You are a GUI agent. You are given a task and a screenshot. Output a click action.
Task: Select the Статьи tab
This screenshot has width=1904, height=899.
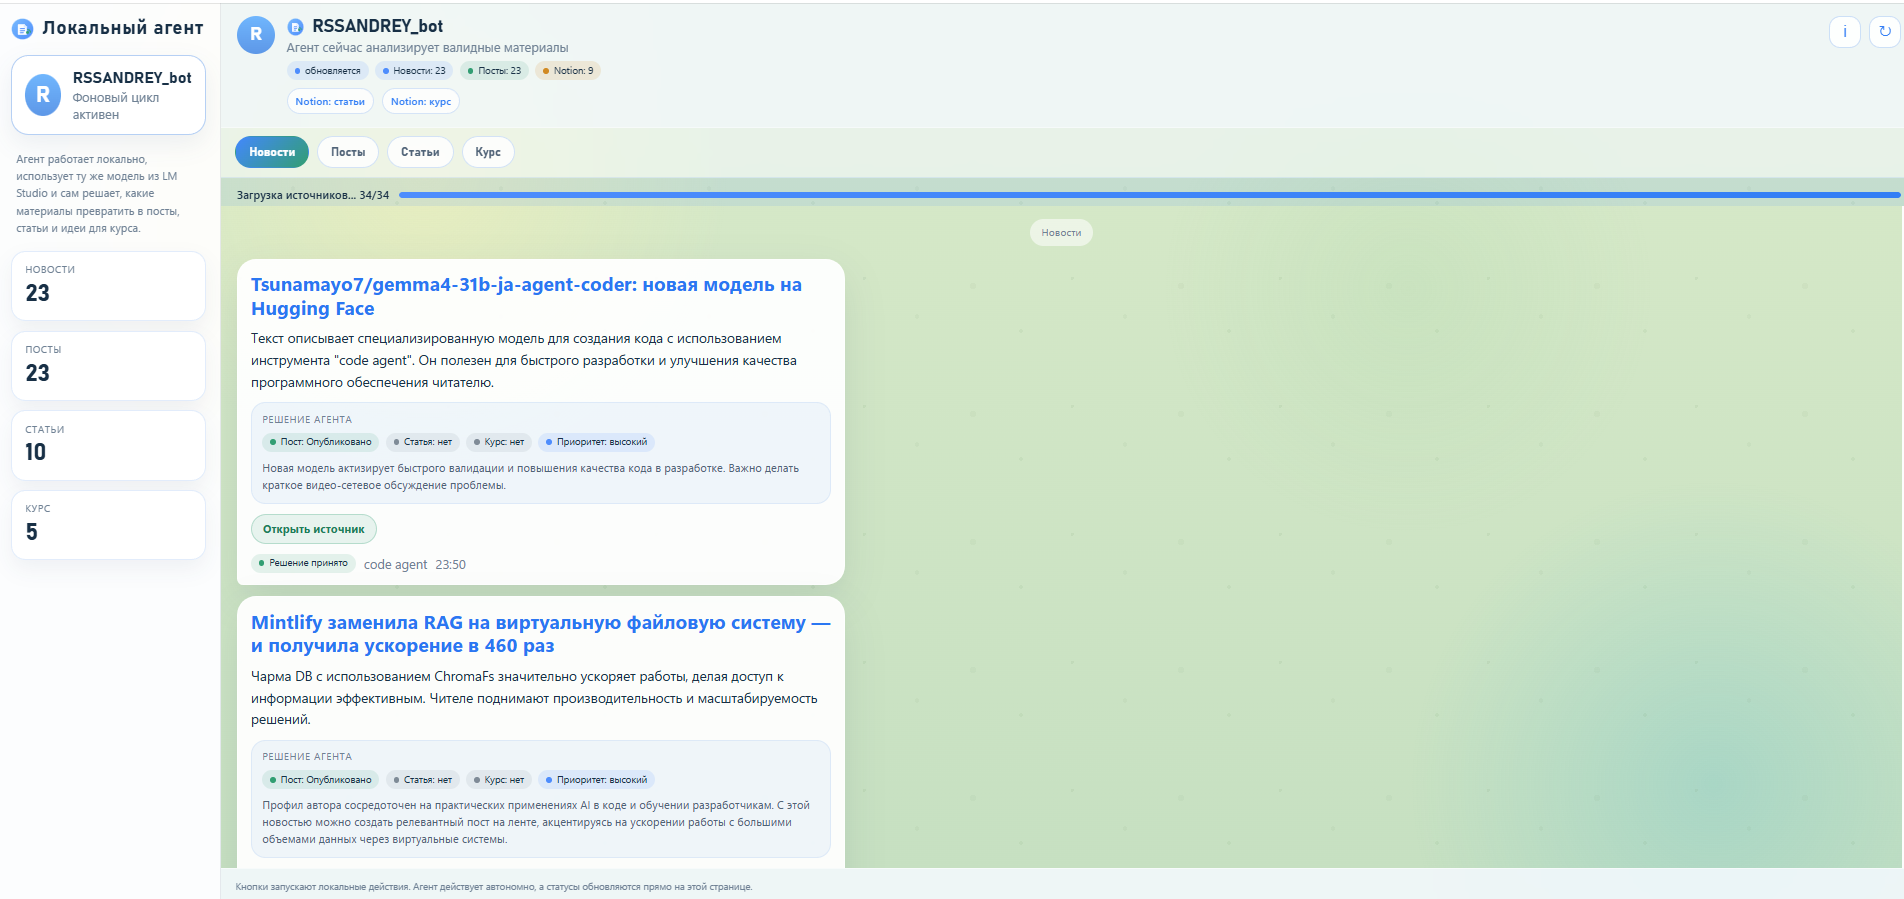(x=420, y=152)
